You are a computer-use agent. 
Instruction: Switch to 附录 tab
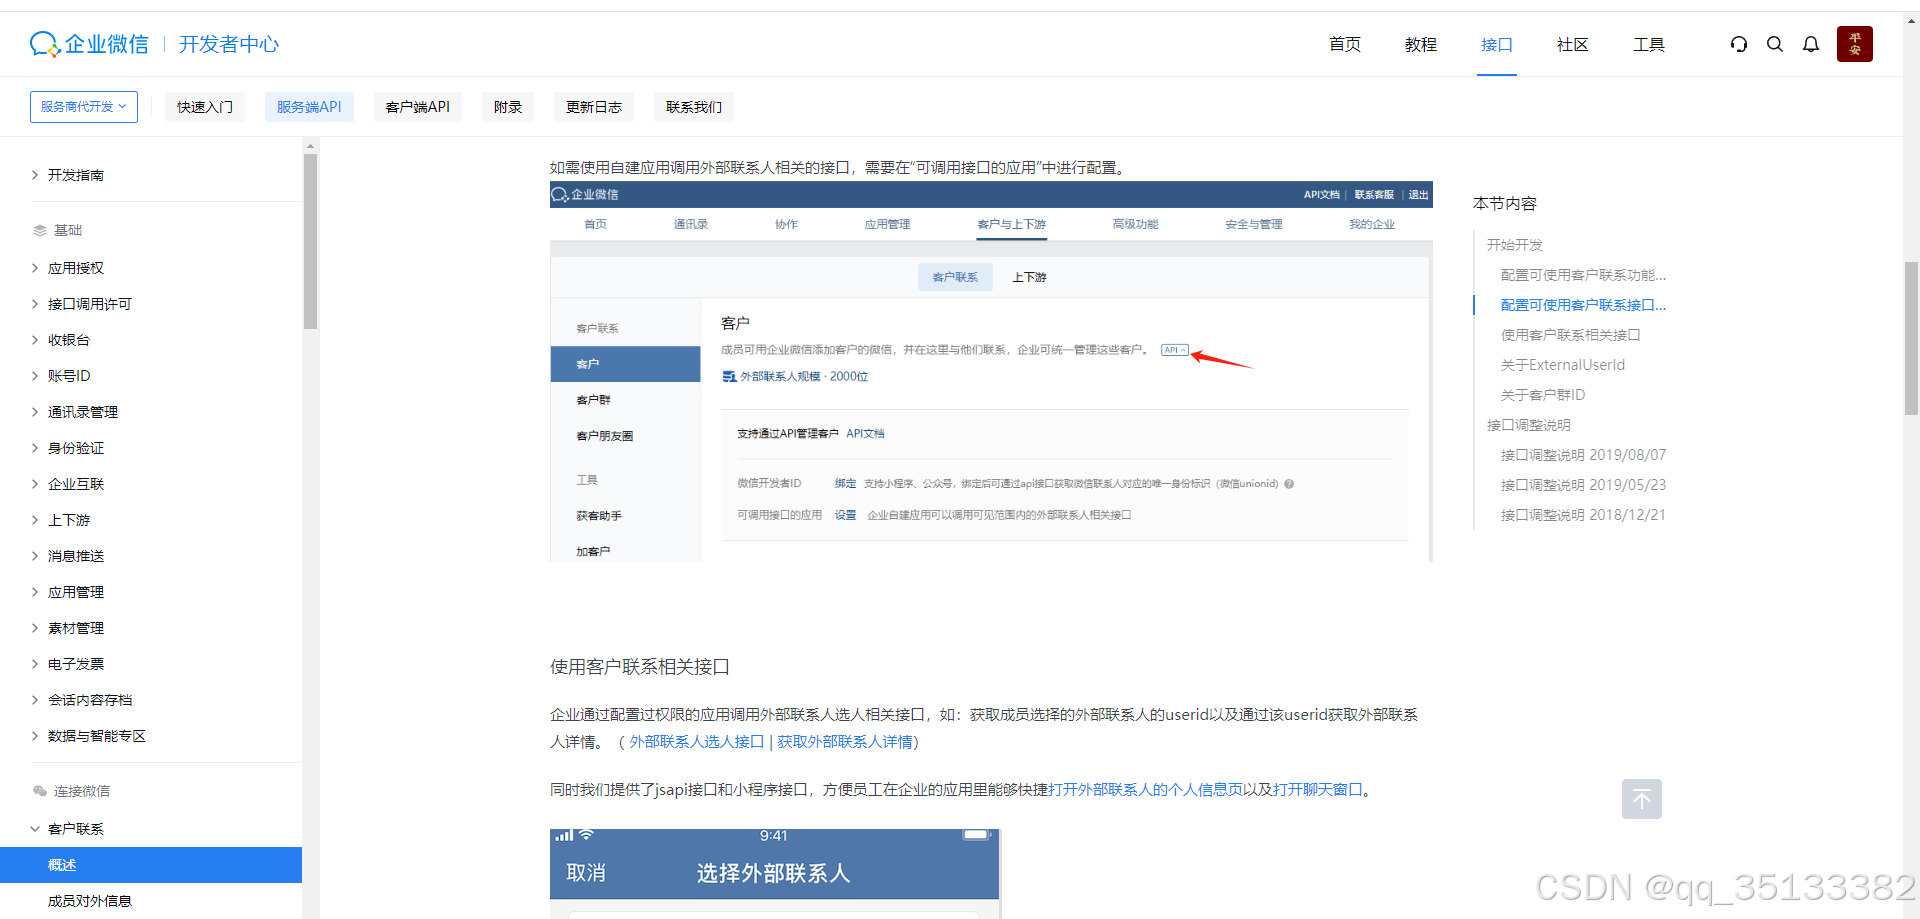(x=508, y=107)
